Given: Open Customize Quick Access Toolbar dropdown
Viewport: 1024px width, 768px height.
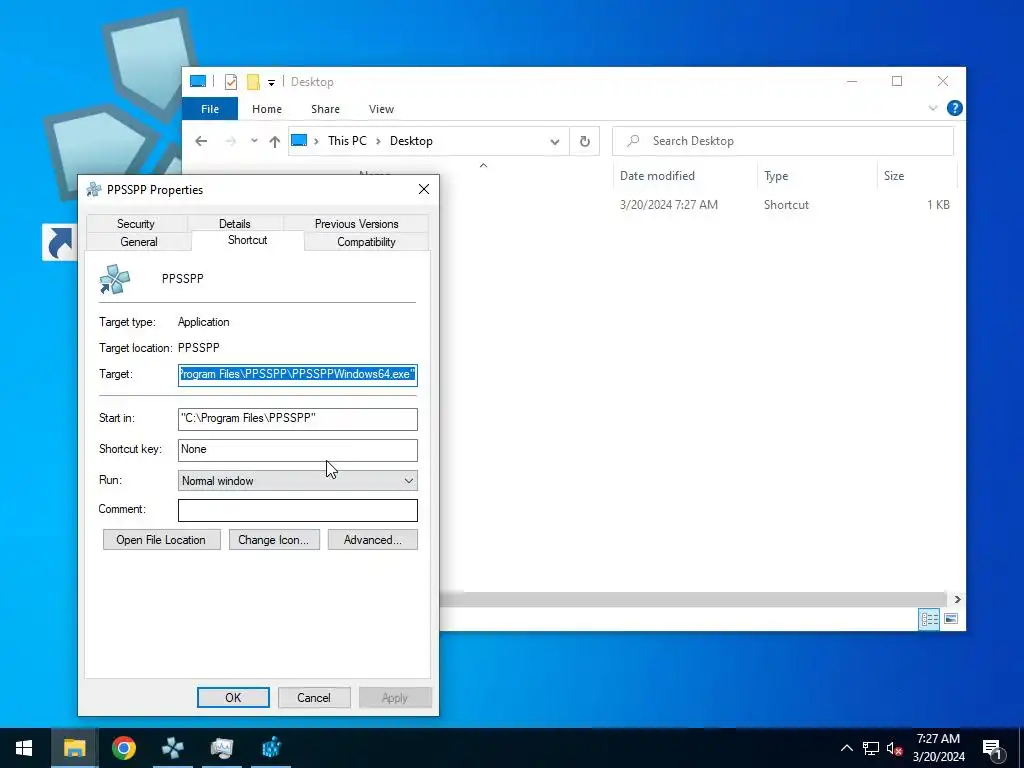Looking at the screenshot, I should point(271,82).
